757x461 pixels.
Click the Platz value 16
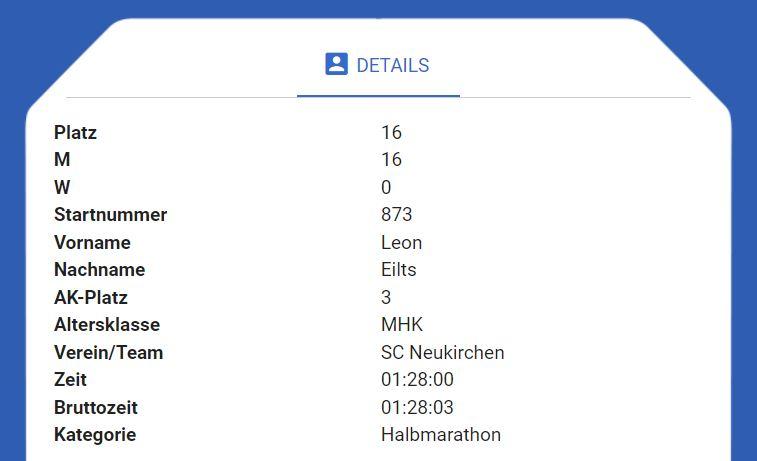click(391, 132)
